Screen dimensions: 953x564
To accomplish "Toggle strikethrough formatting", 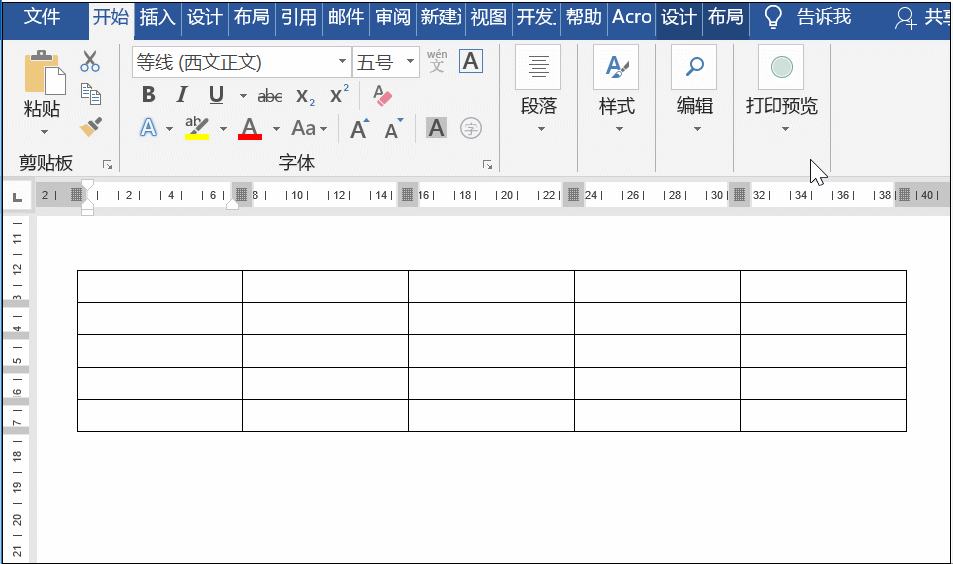I will 270,96.
